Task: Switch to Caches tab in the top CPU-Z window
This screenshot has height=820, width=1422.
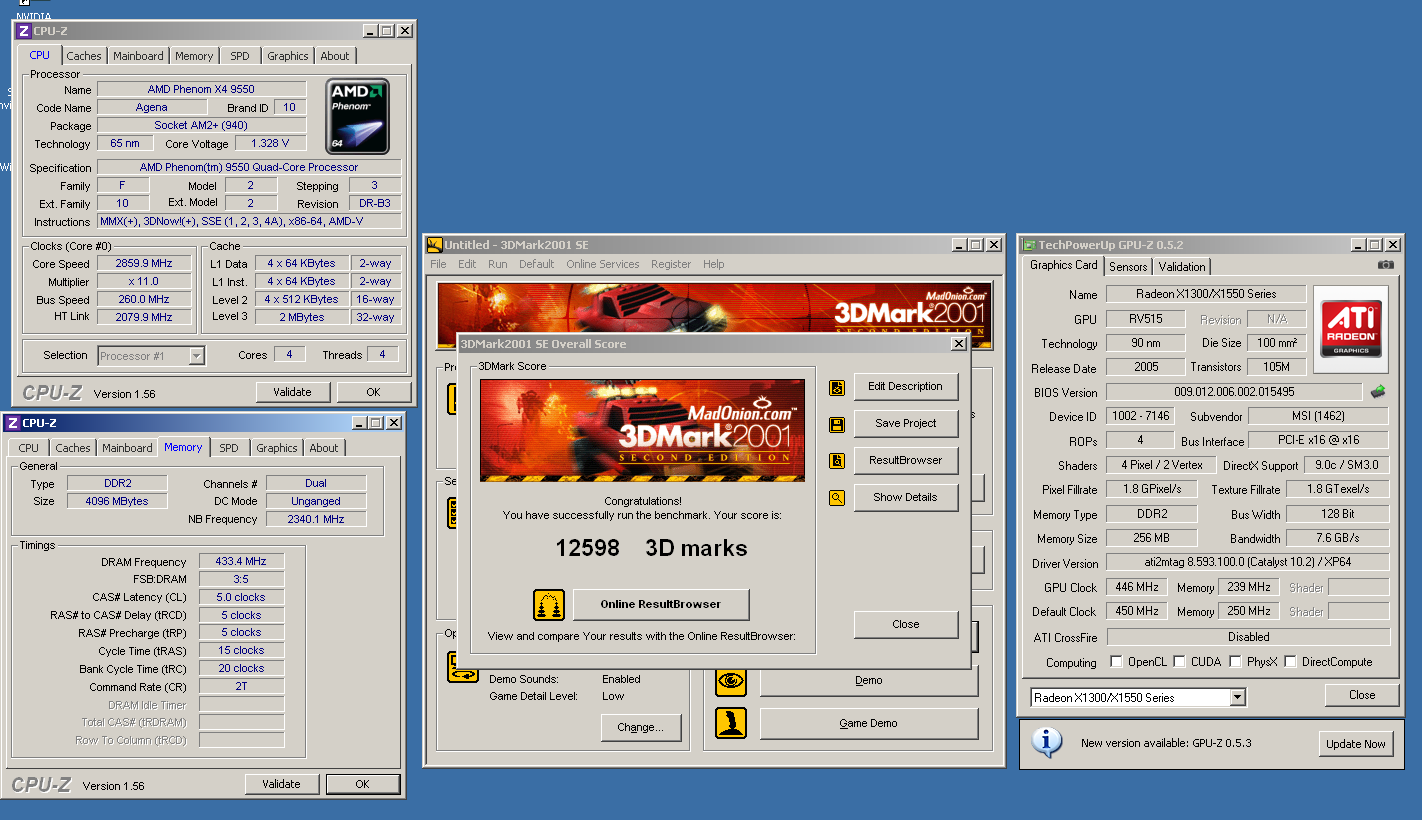Action: coord(84,56)
